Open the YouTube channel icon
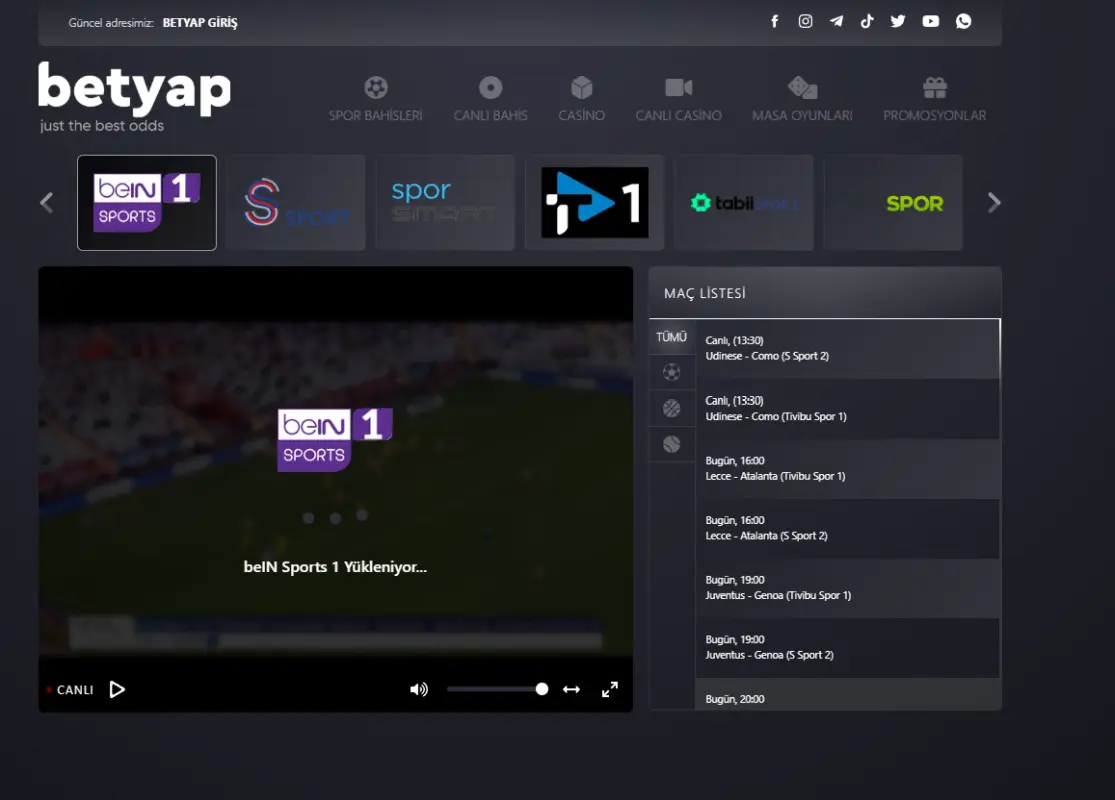1115x800 pixels. point(930,20)
